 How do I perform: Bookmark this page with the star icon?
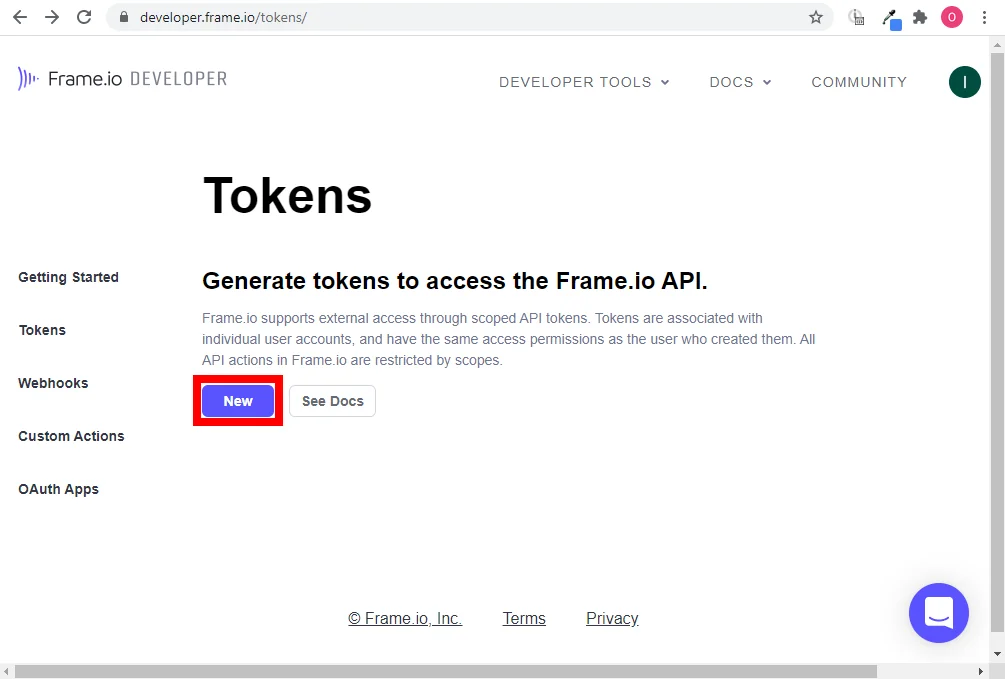[815, 17]
